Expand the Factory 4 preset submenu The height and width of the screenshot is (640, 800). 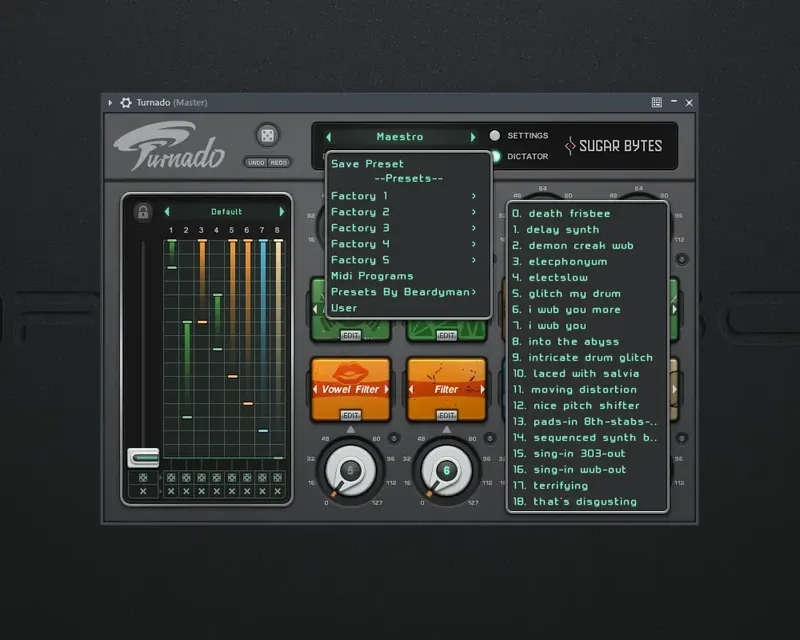(x=408, y=244)
